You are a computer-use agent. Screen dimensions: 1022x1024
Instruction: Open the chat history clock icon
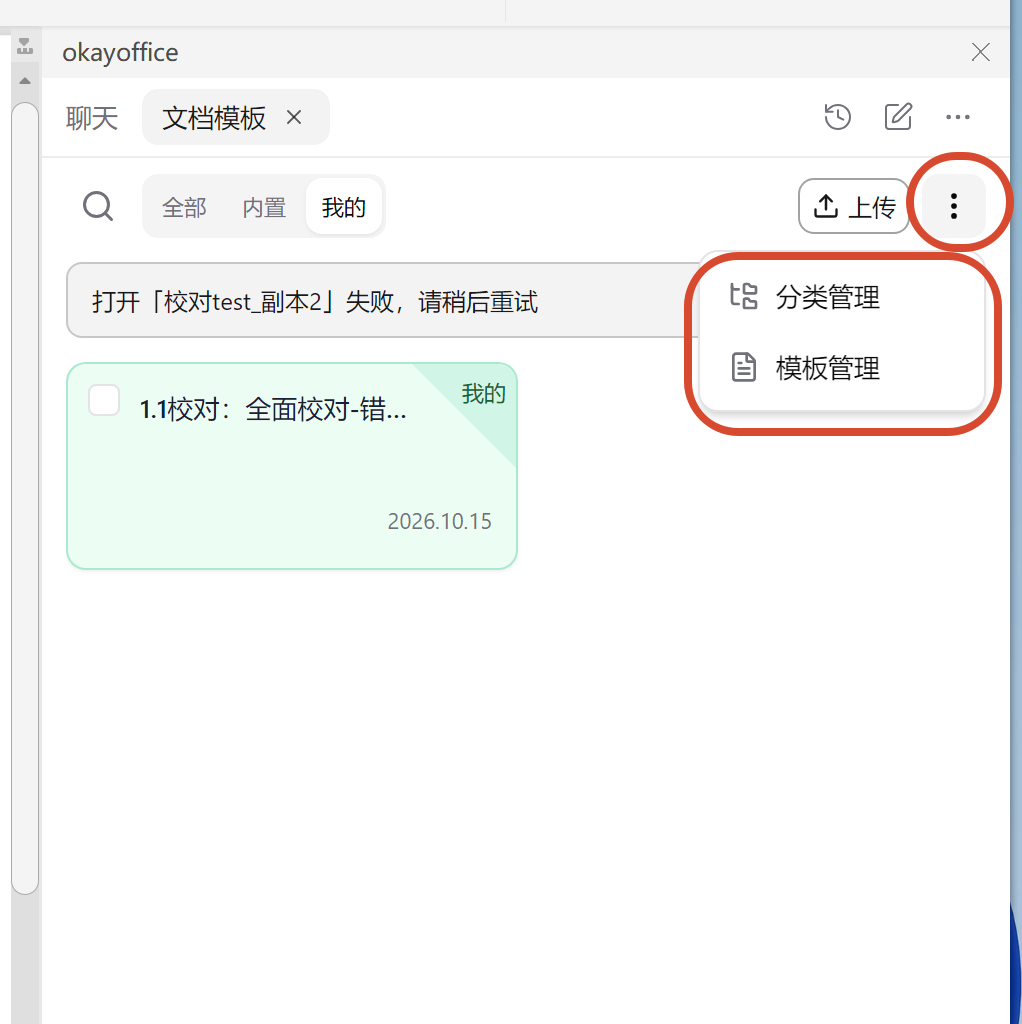837,118
